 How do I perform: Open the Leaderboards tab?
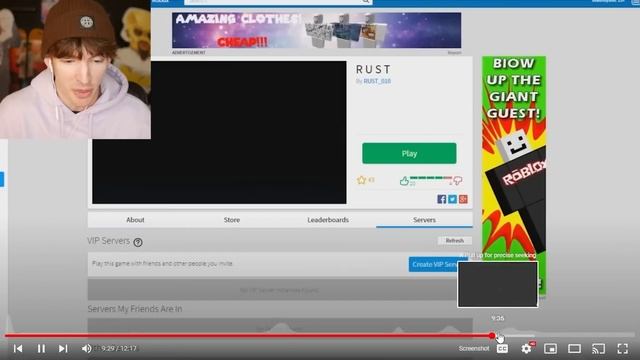[328, 220]
